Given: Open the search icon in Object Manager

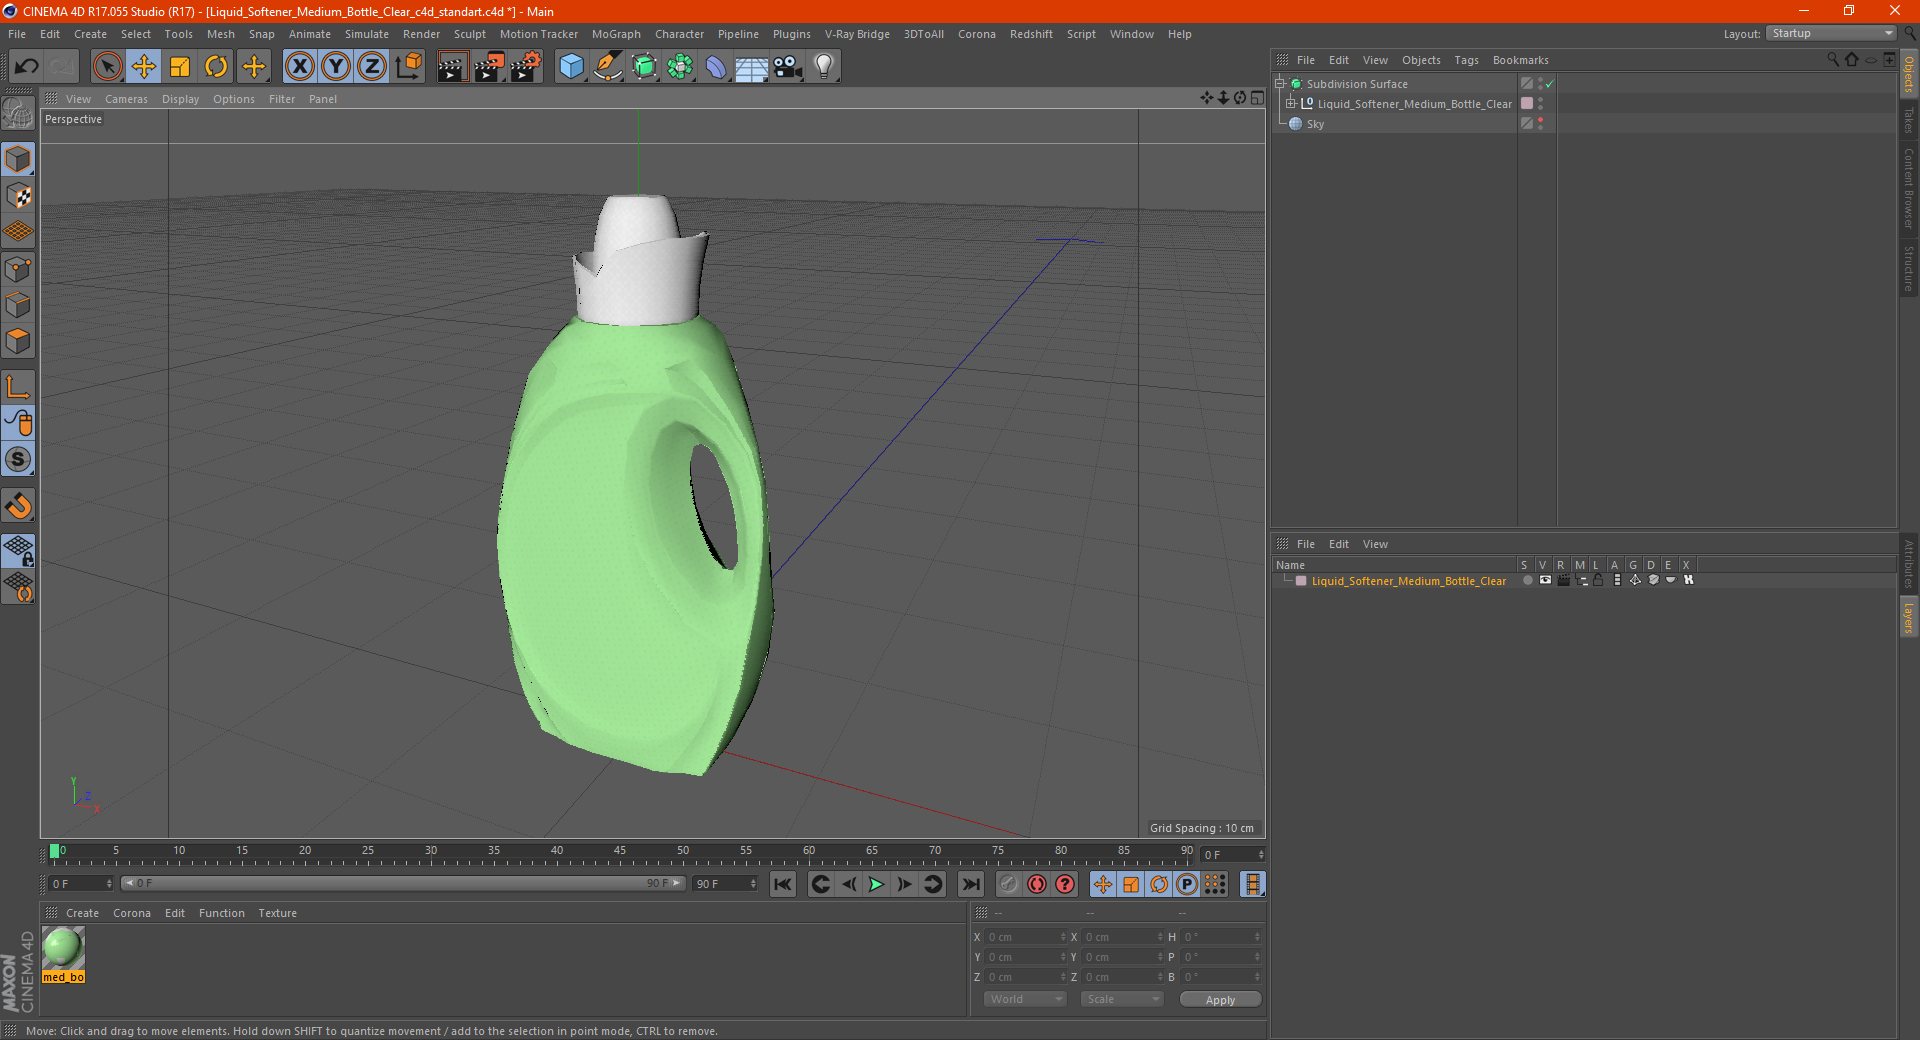Looking at the screenshot, I should 1833,60.
